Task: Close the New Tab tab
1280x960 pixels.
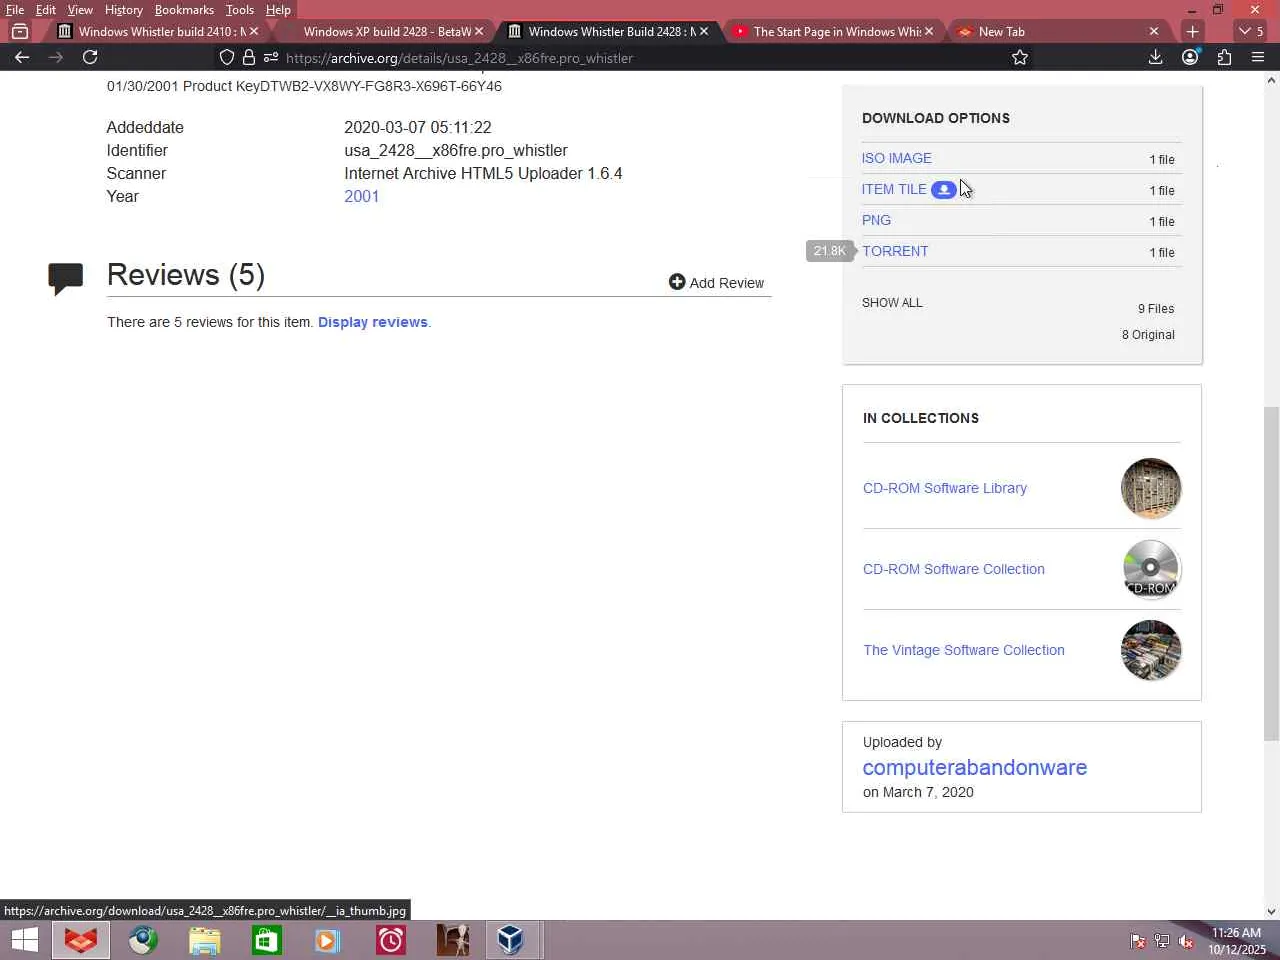Action: [1154, 32]
